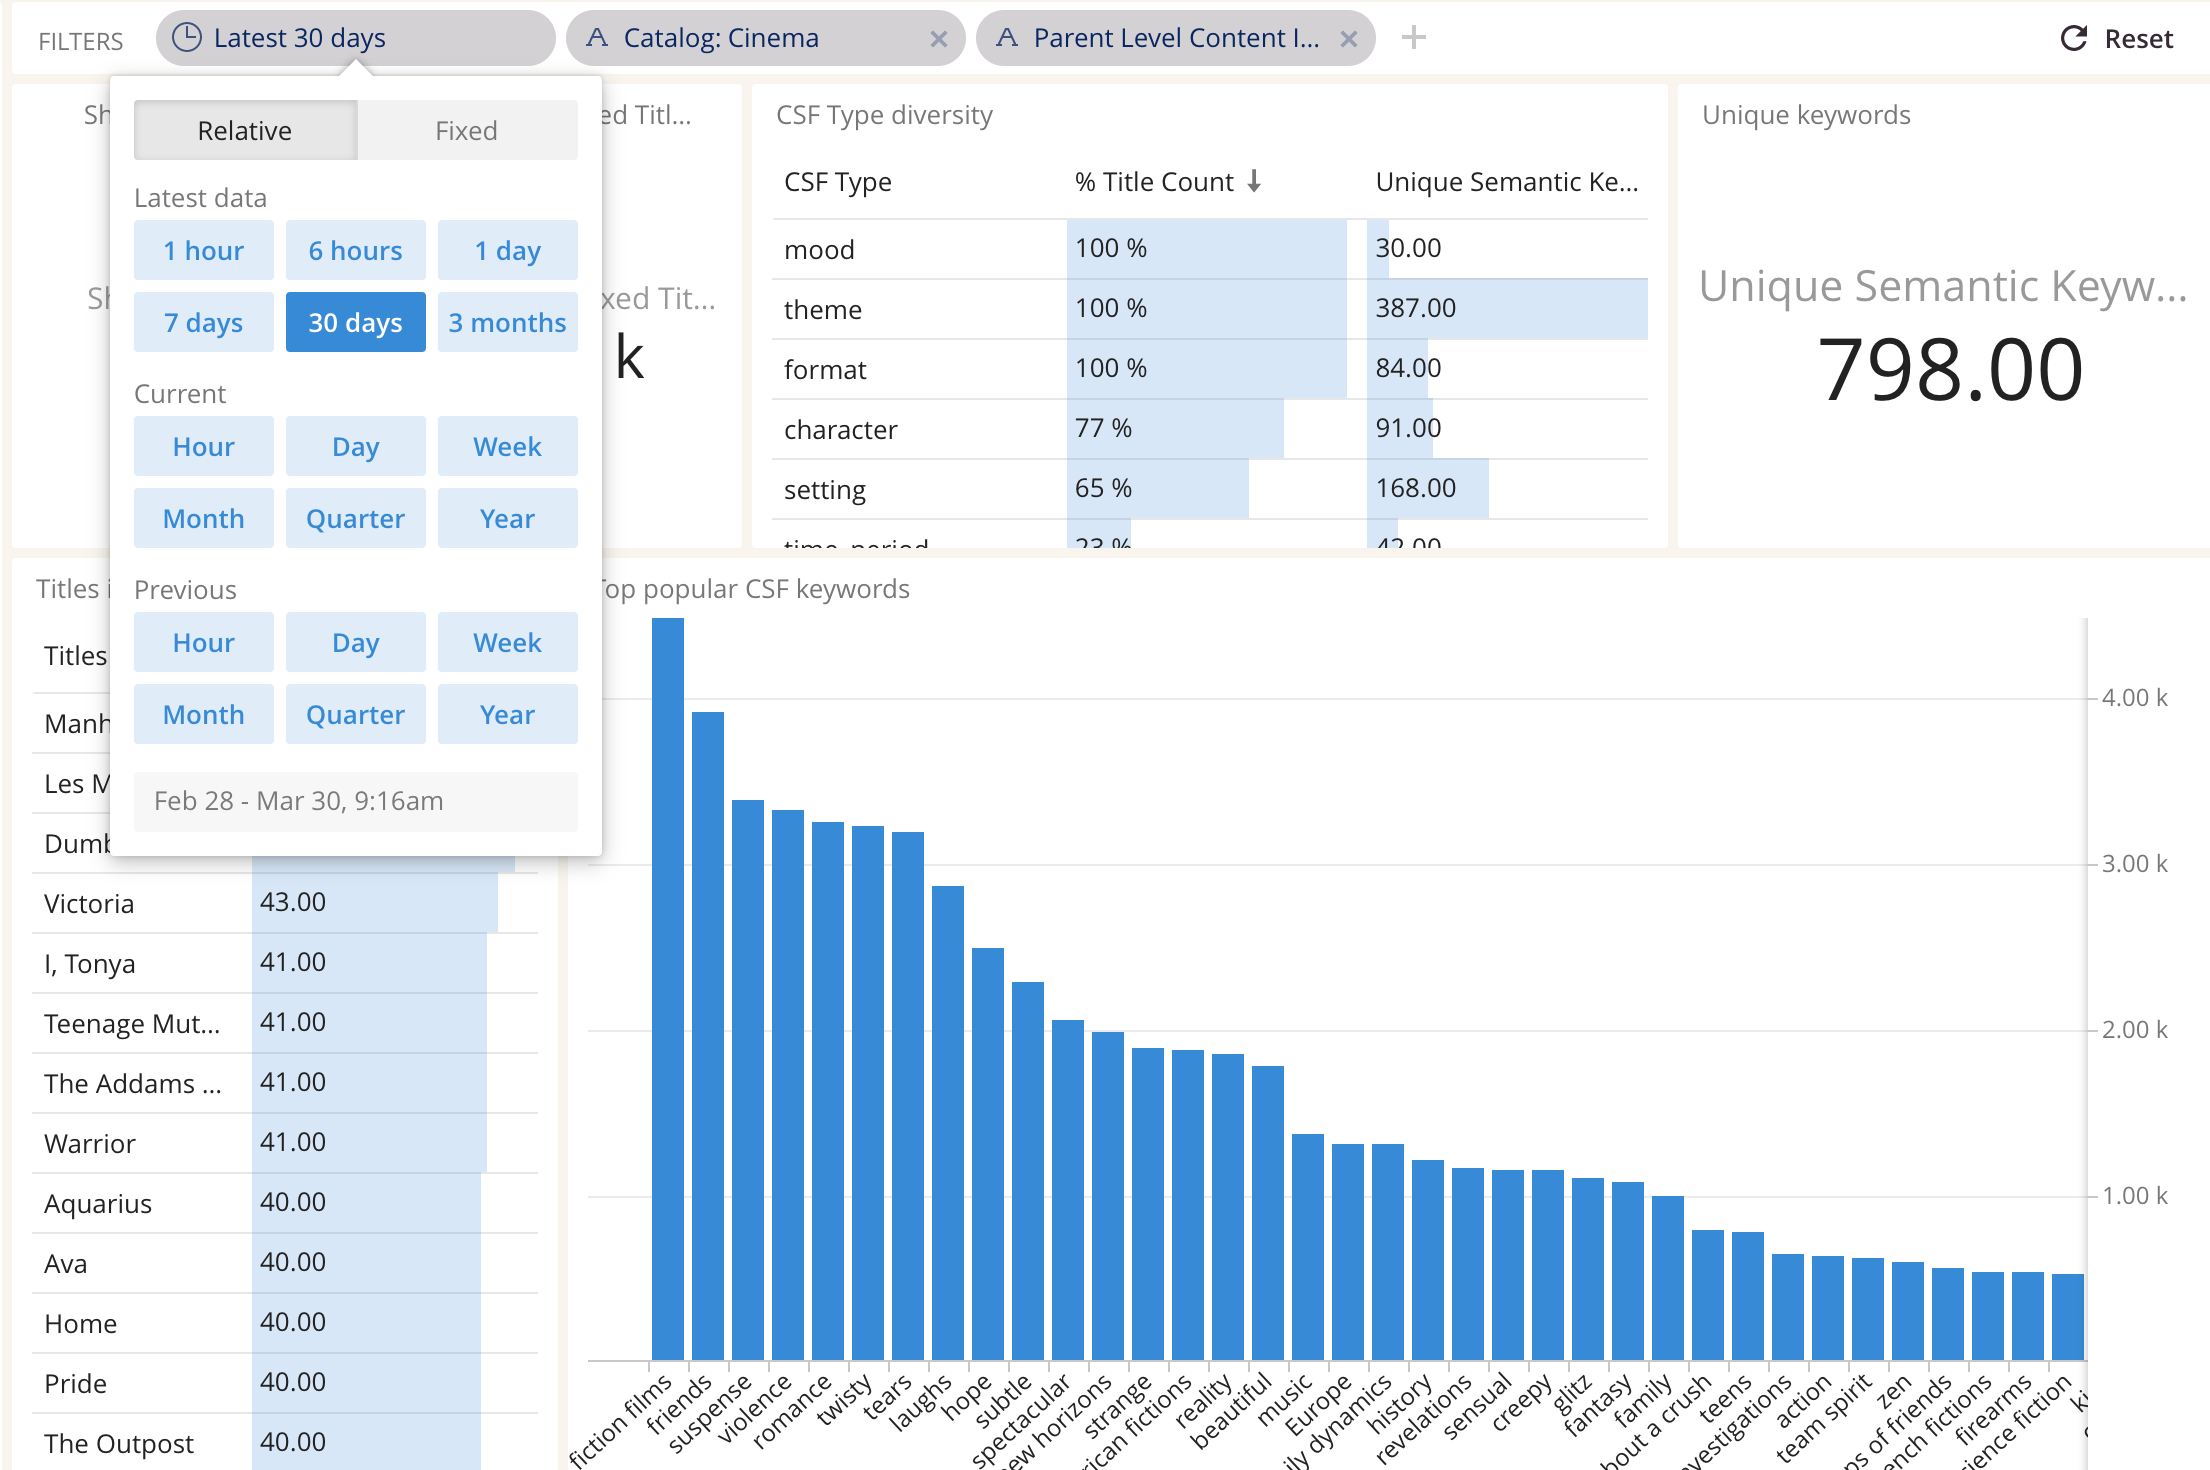The image size is (2210, 1470).
Task: Add a new filter with plus icon
Action: click(x=1413, y=38)
